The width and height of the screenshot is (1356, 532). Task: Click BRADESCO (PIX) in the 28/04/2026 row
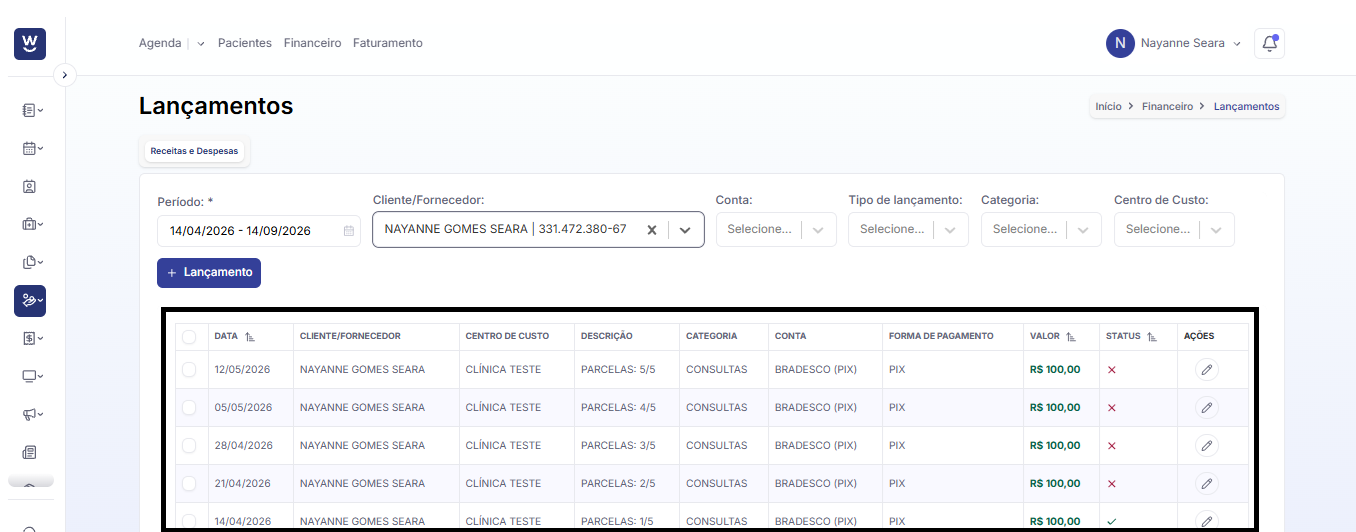816,446
